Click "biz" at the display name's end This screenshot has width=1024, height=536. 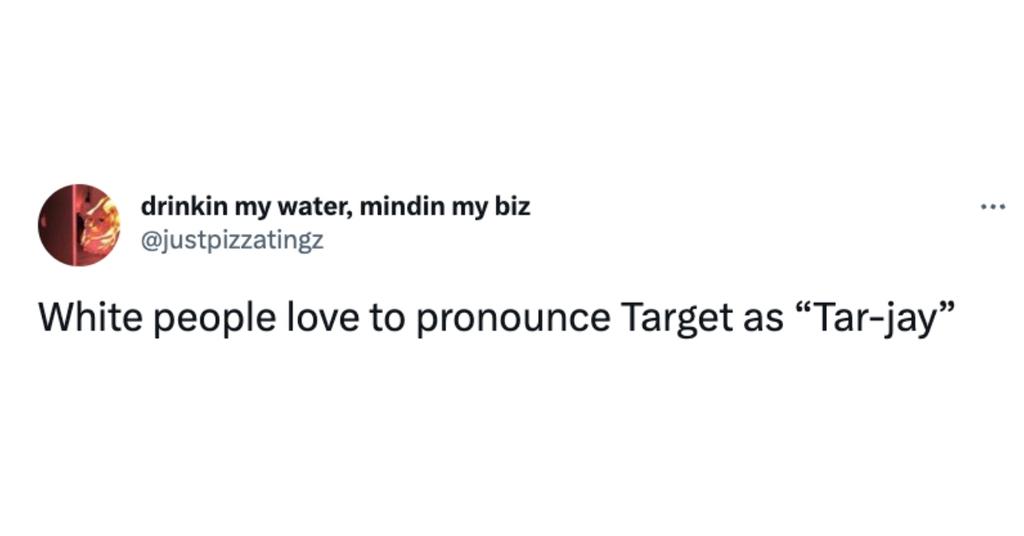pyautogui.click(x=513, y=207)
